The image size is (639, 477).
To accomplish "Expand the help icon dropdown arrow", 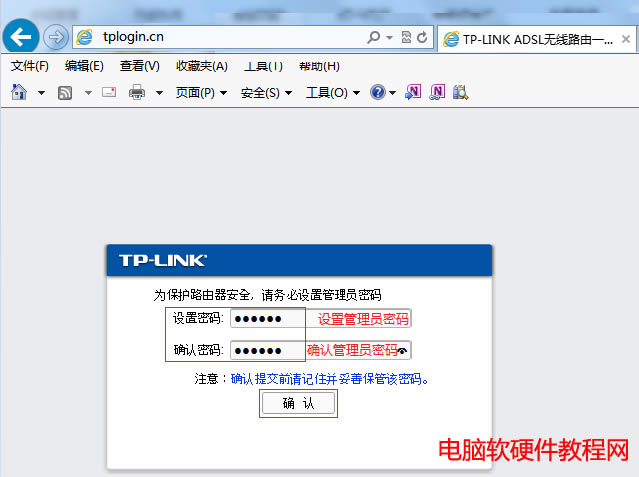I will (x=392, y=93).
